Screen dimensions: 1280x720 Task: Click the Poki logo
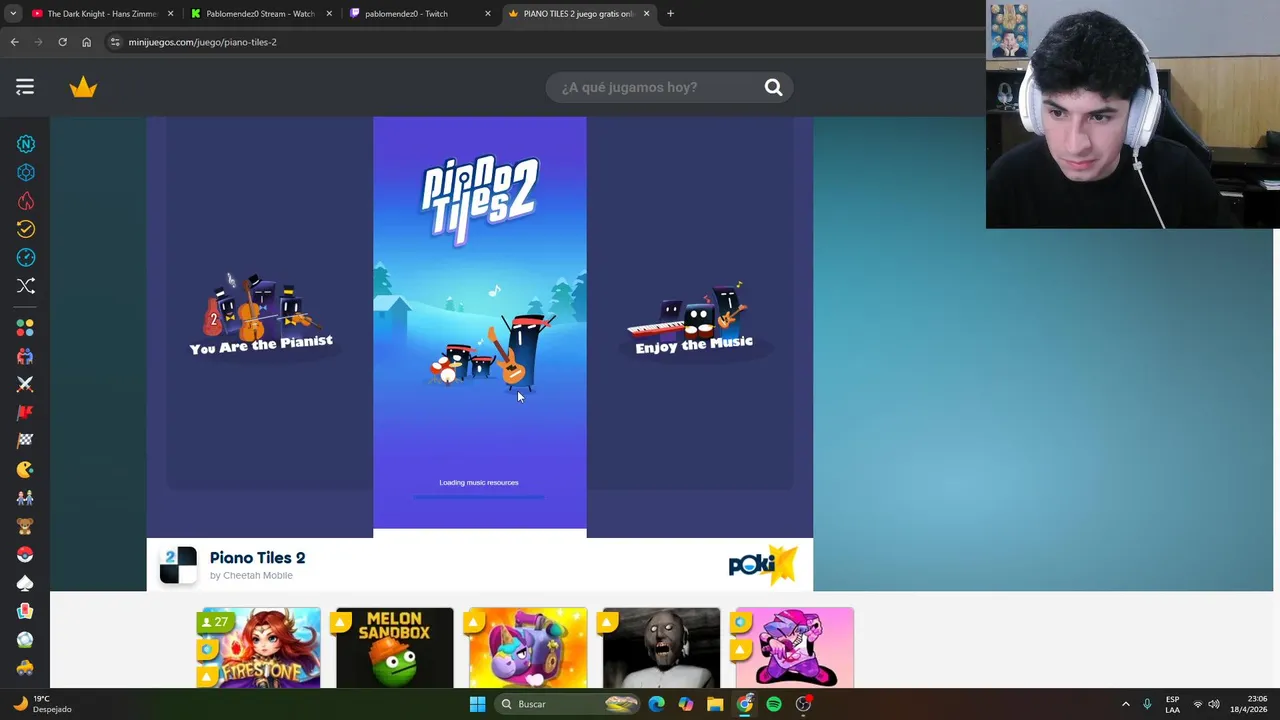(763, 565)
